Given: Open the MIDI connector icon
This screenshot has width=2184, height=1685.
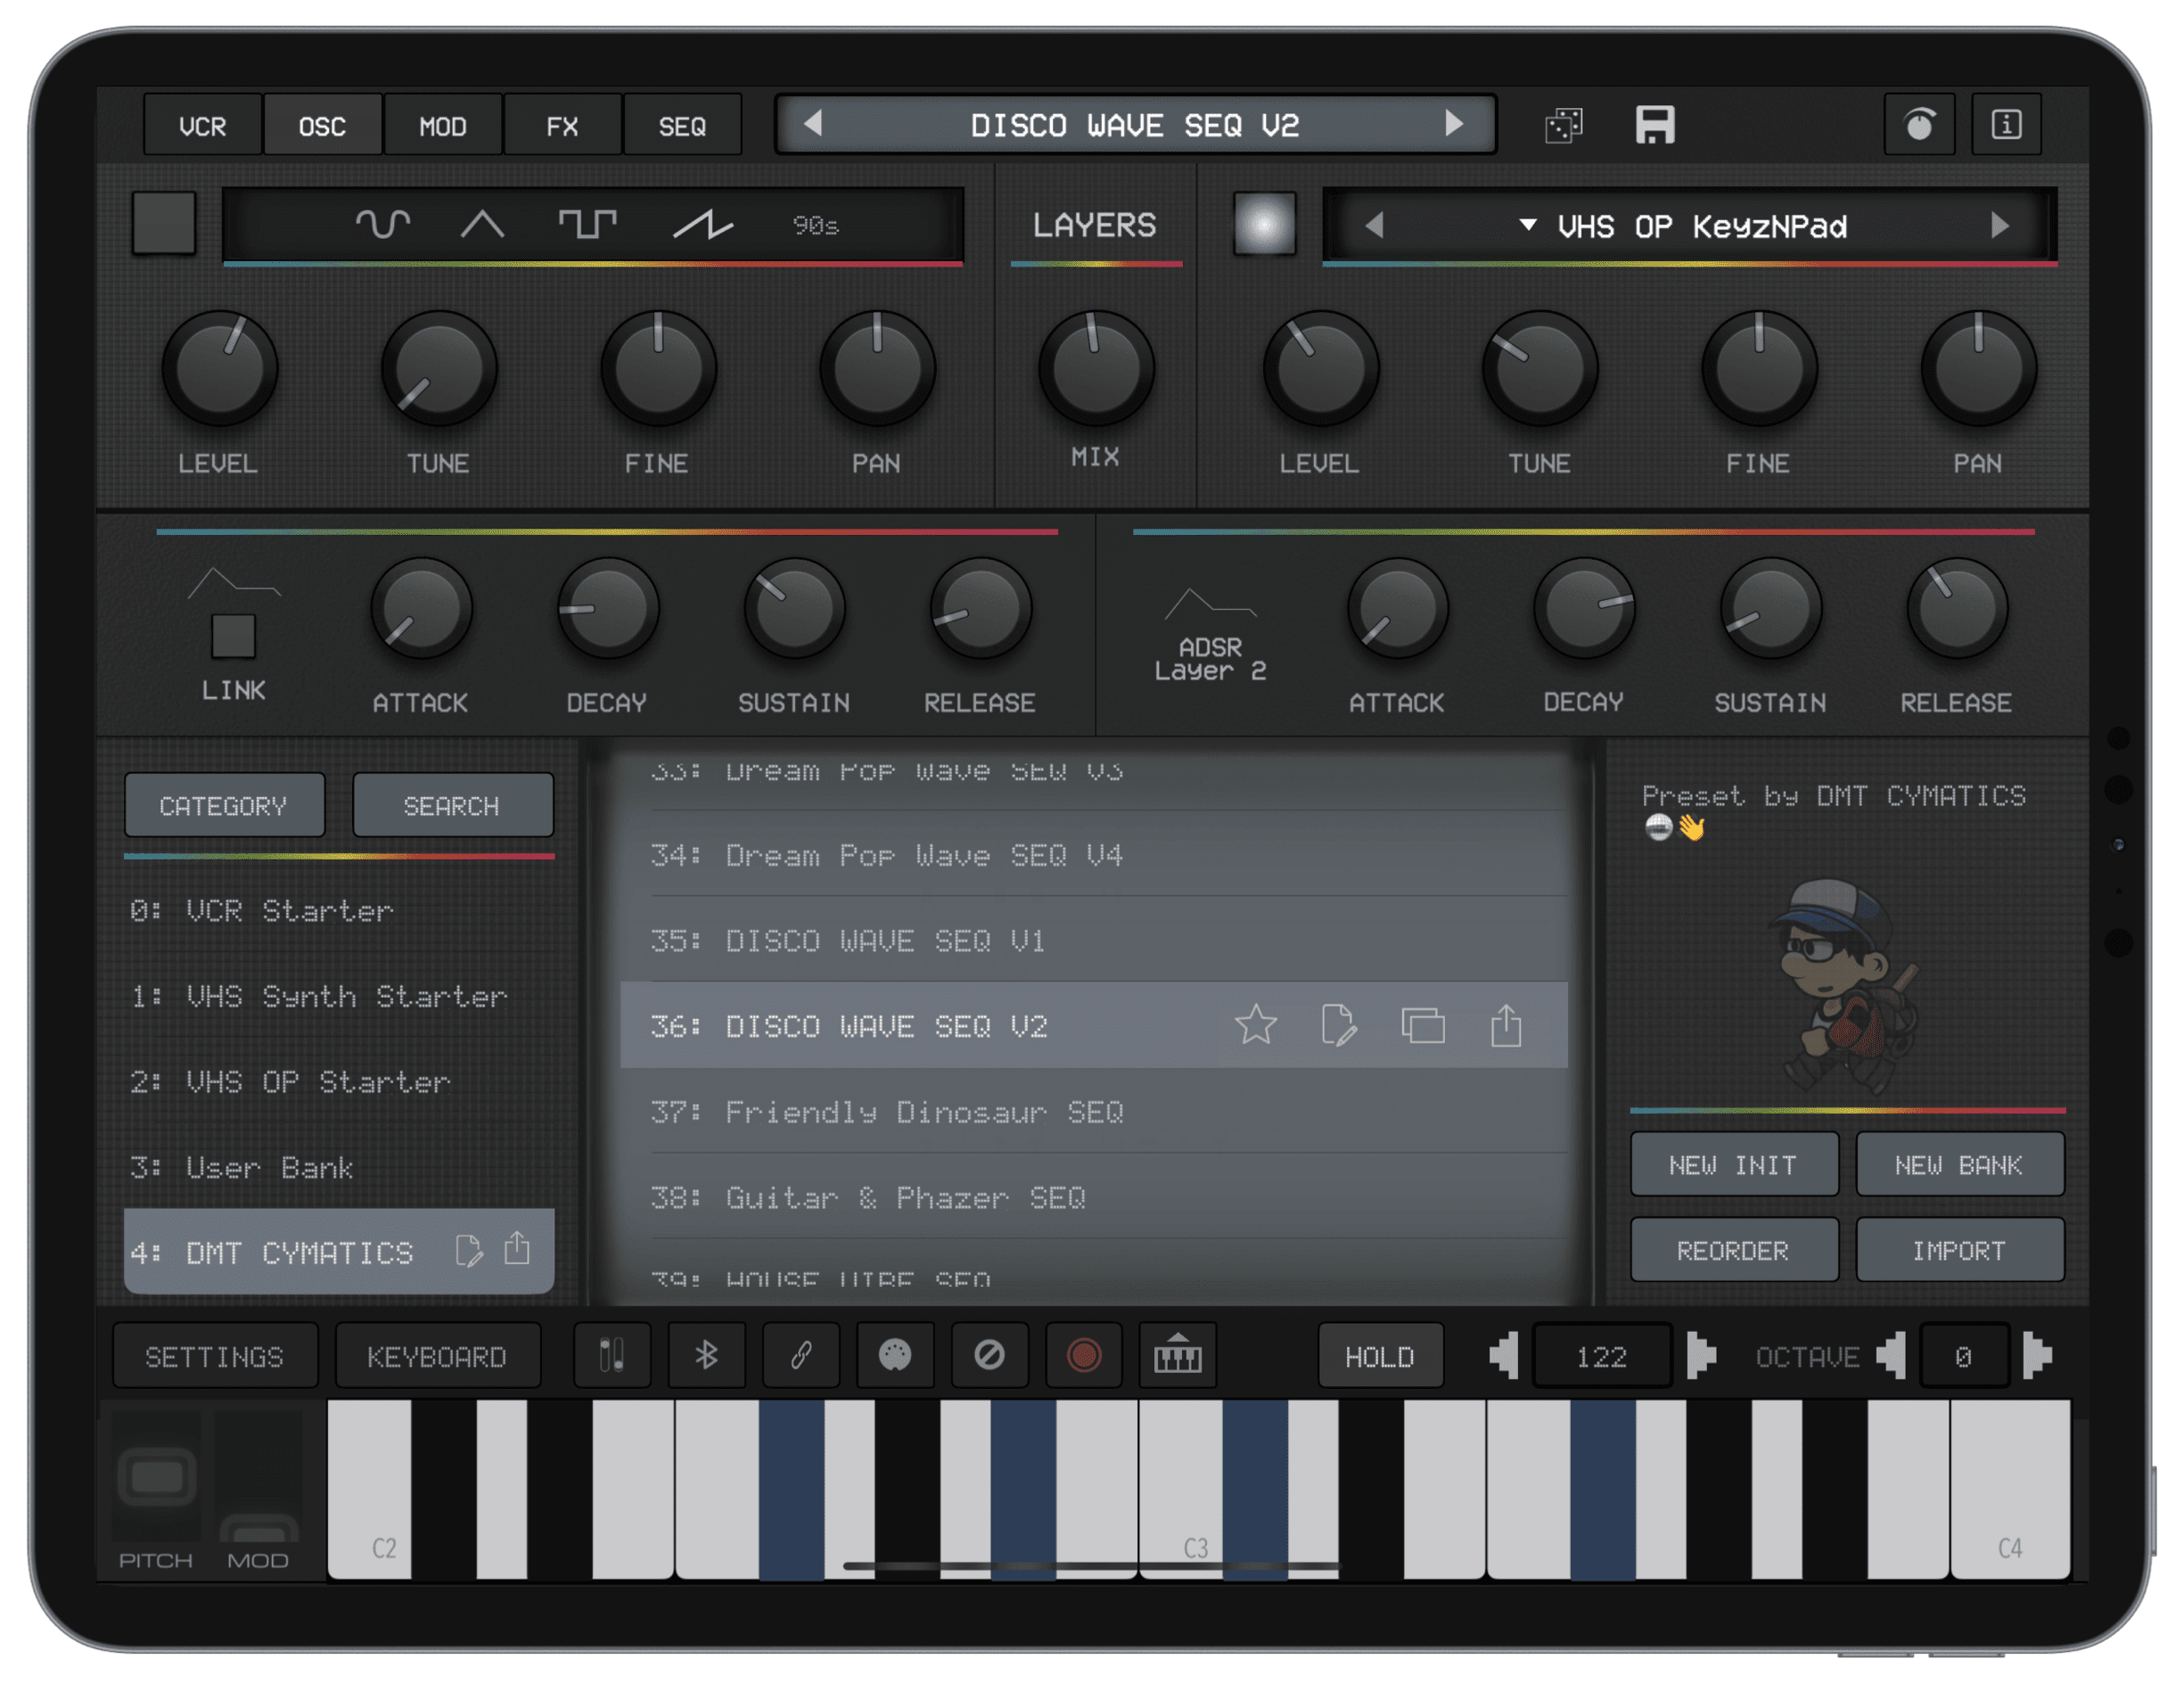Looking at the screenshot, I should click(895, 1356).
